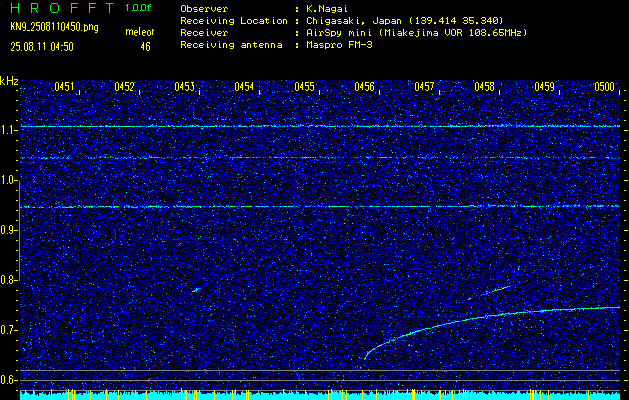Click the Receiving Location label
Screen dimensions: 629x400
point(234,20)
